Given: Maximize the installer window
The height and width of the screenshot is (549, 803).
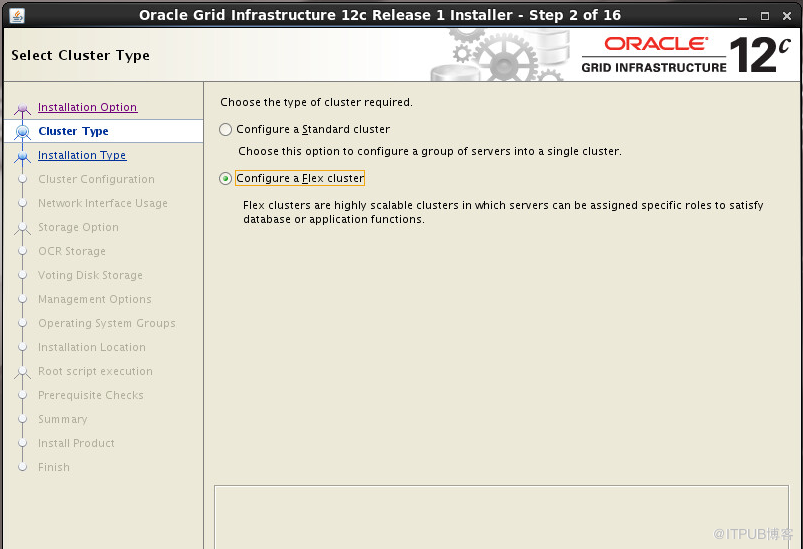Looking at the screenshot, I should click(x=765, y=16).
